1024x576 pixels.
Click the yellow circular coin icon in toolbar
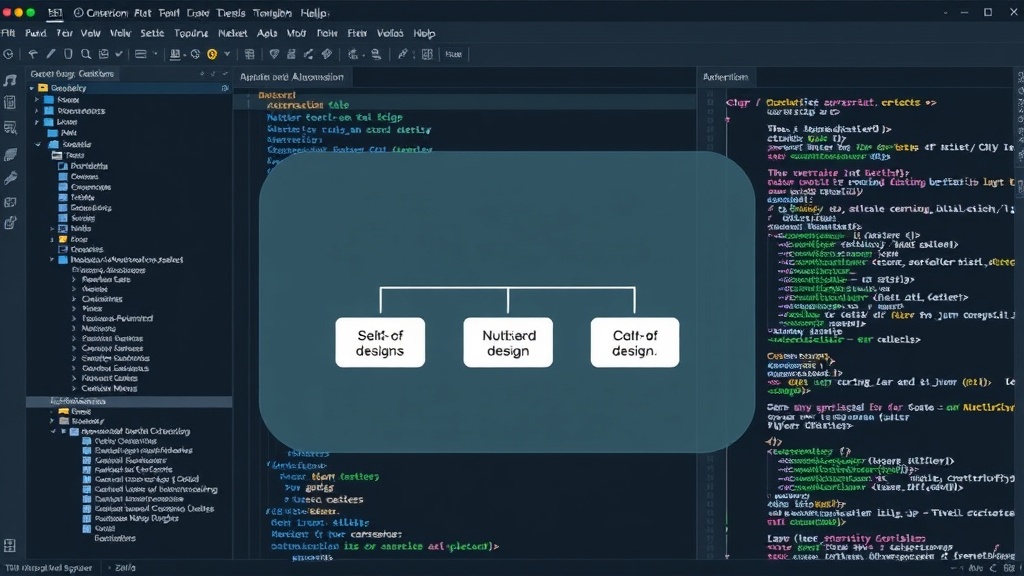[212, 54]
